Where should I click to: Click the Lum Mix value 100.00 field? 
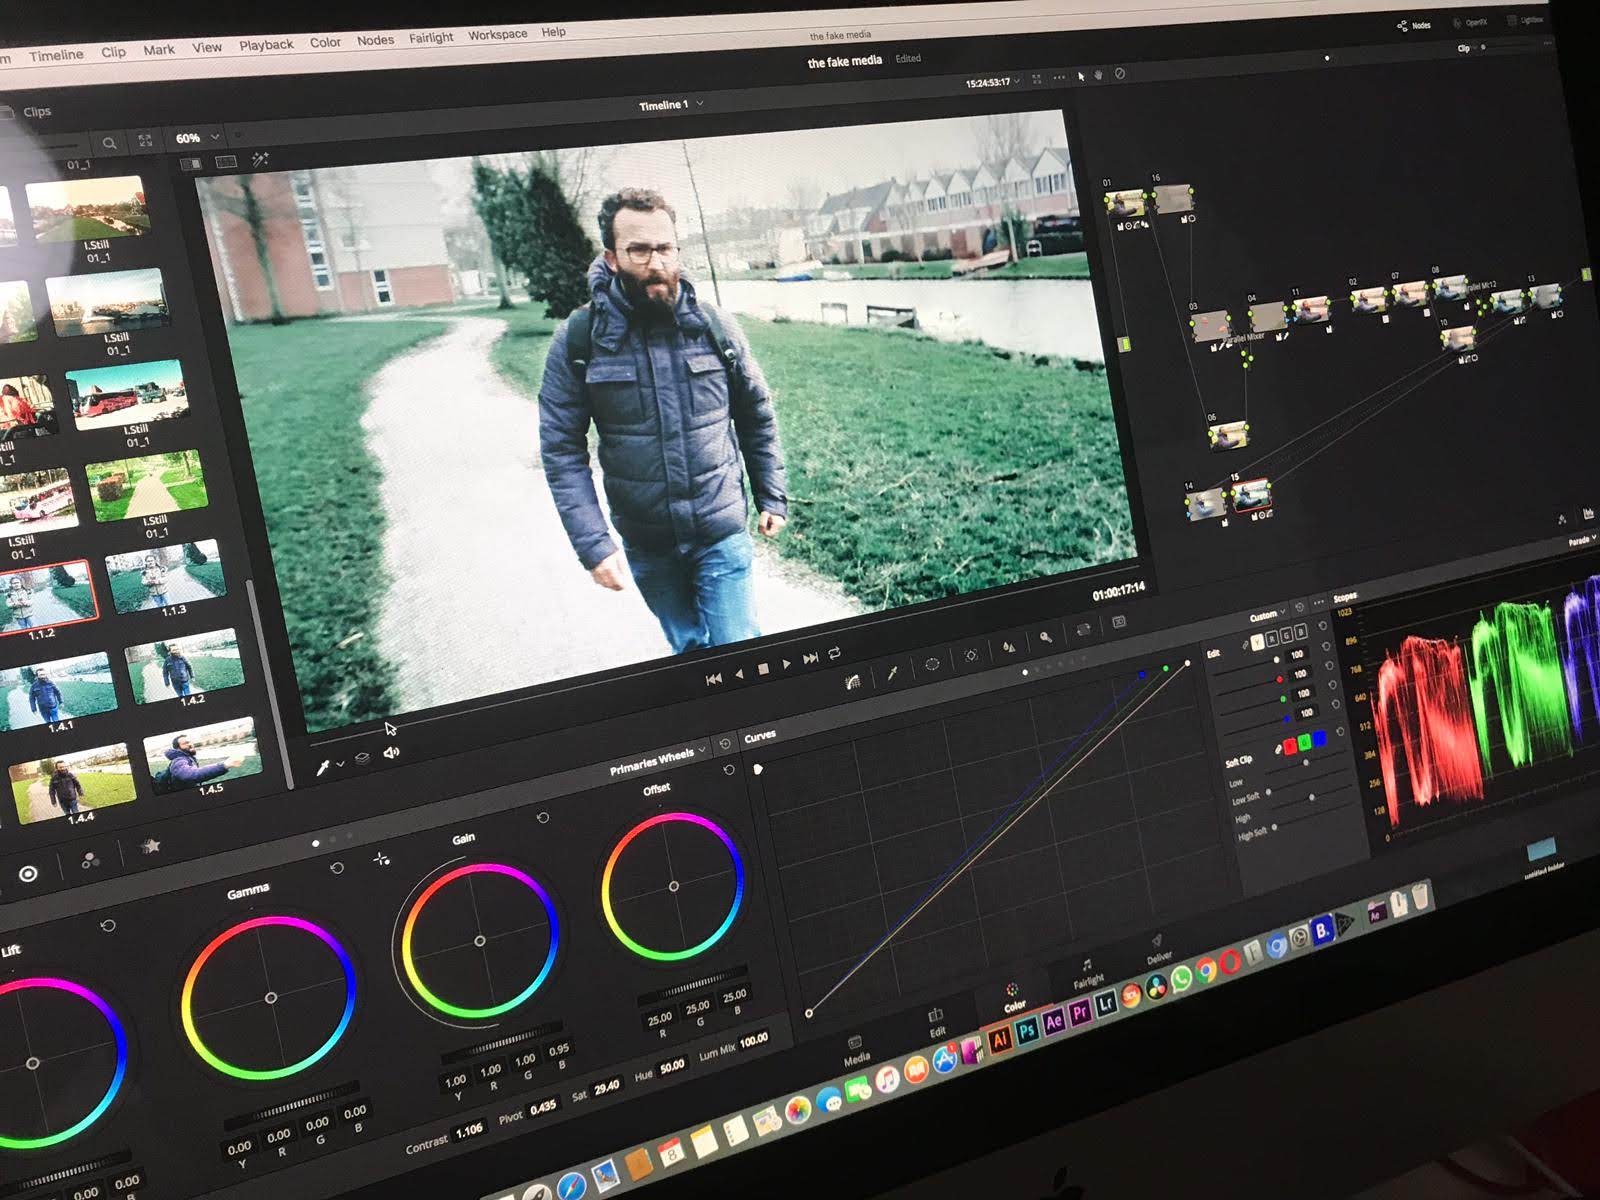(x=753, y=1040)
